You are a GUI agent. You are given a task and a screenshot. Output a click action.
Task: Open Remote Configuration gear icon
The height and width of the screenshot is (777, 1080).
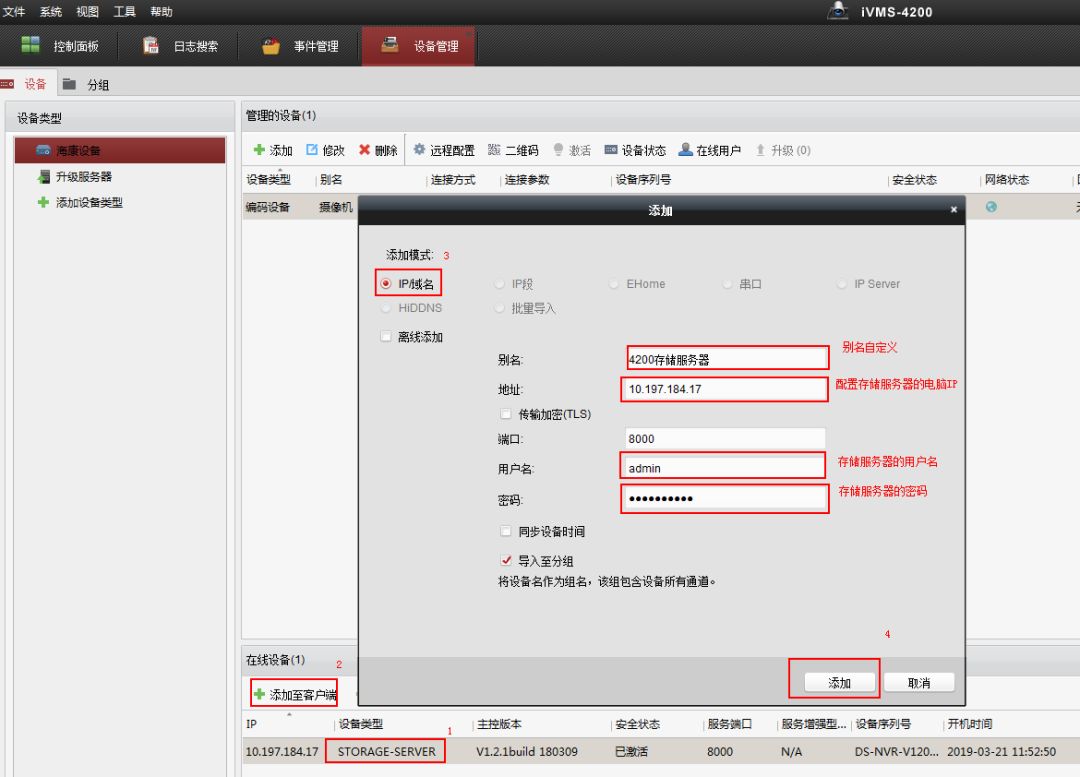(420, 151)
